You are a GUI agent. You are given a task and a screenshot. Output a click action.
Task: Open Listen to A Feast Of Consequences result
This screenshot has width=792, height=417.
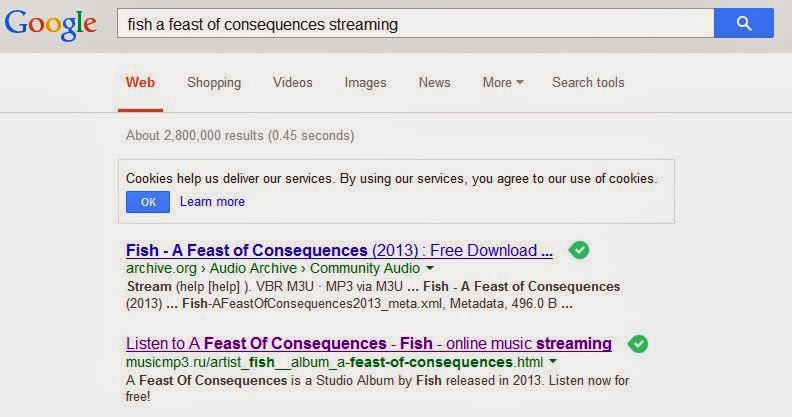click(369, 344)
